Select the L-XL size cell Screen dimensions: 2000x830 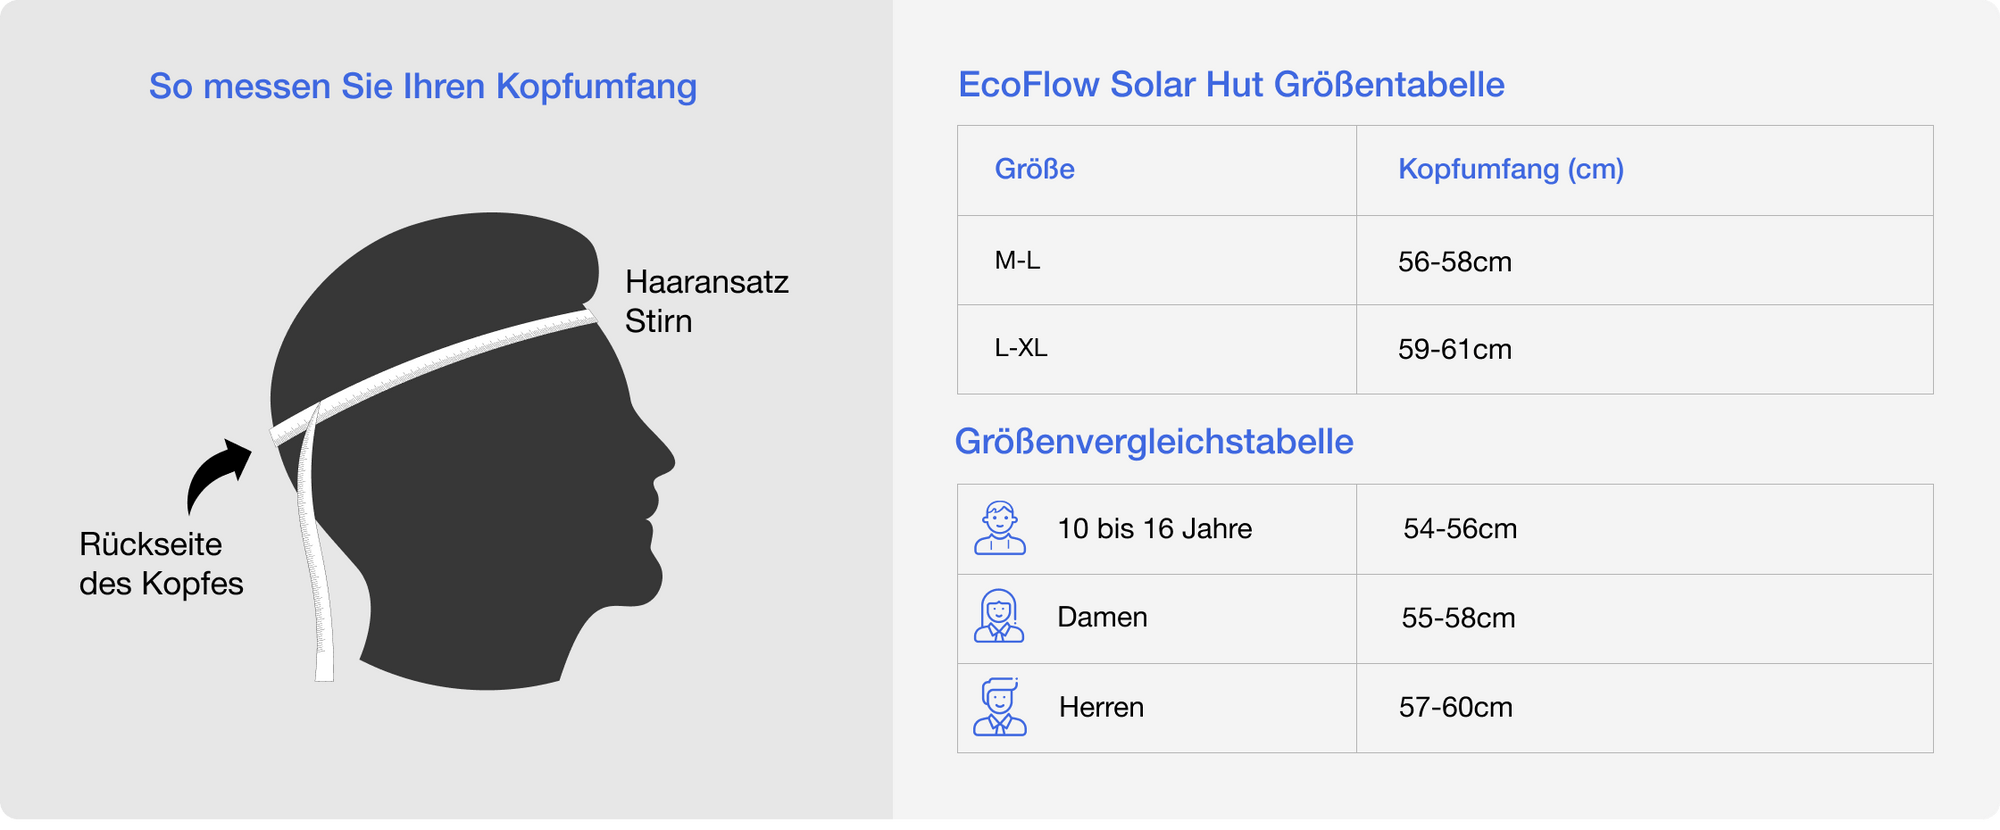(1021, 348)
